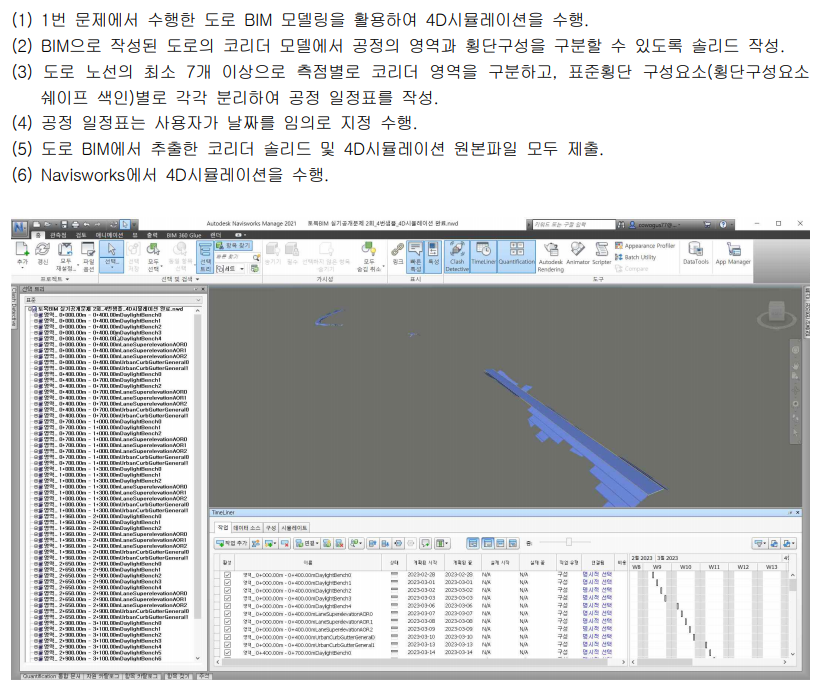Open the 데이터 소스 tab in TimeLiner

(x=247, y=528)
